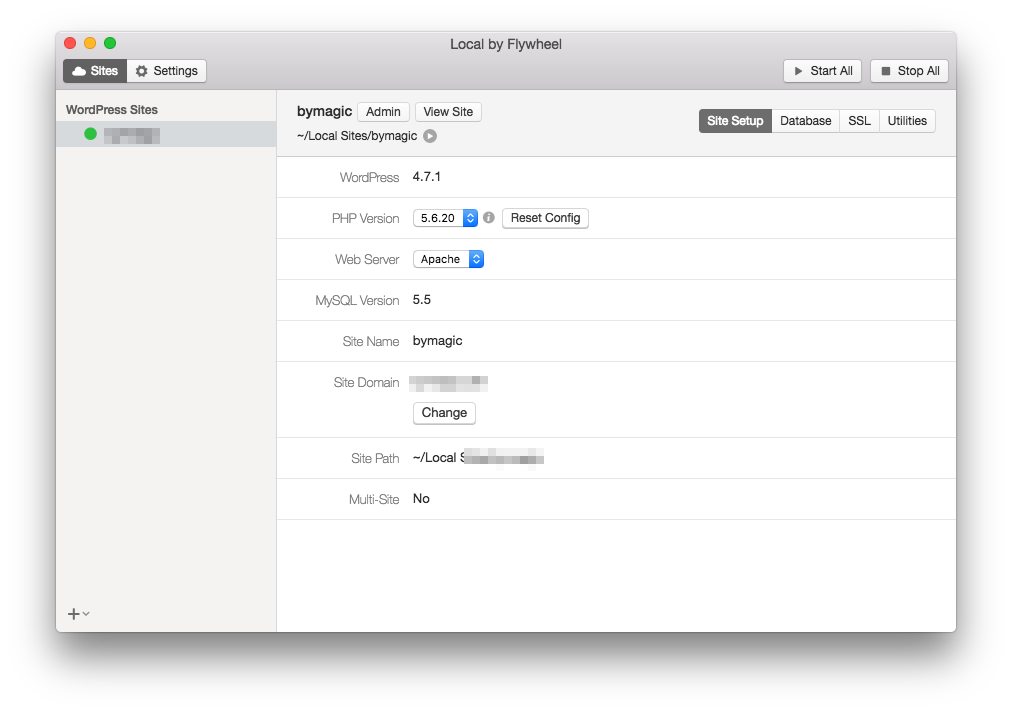Click the add site plus icon

[74, 614]
